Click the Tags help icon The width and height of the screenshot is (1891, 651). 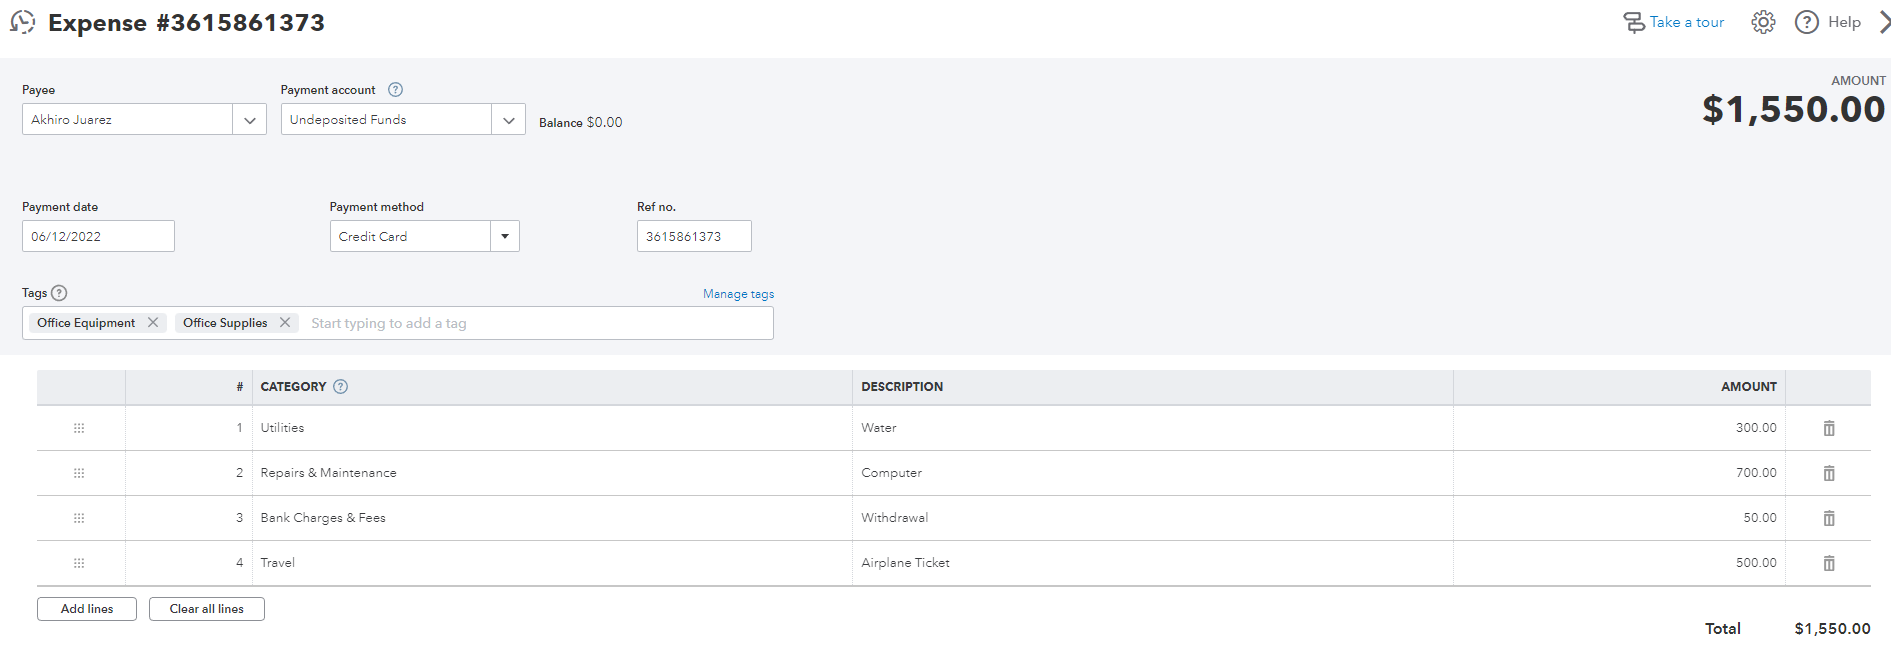coord(59,293)
